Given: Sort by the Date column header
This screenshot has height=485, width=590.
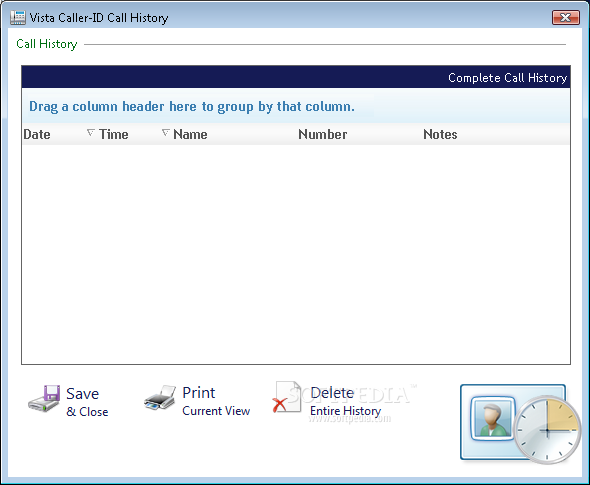Looking at the screenshot, I should [x=37, y=134].
